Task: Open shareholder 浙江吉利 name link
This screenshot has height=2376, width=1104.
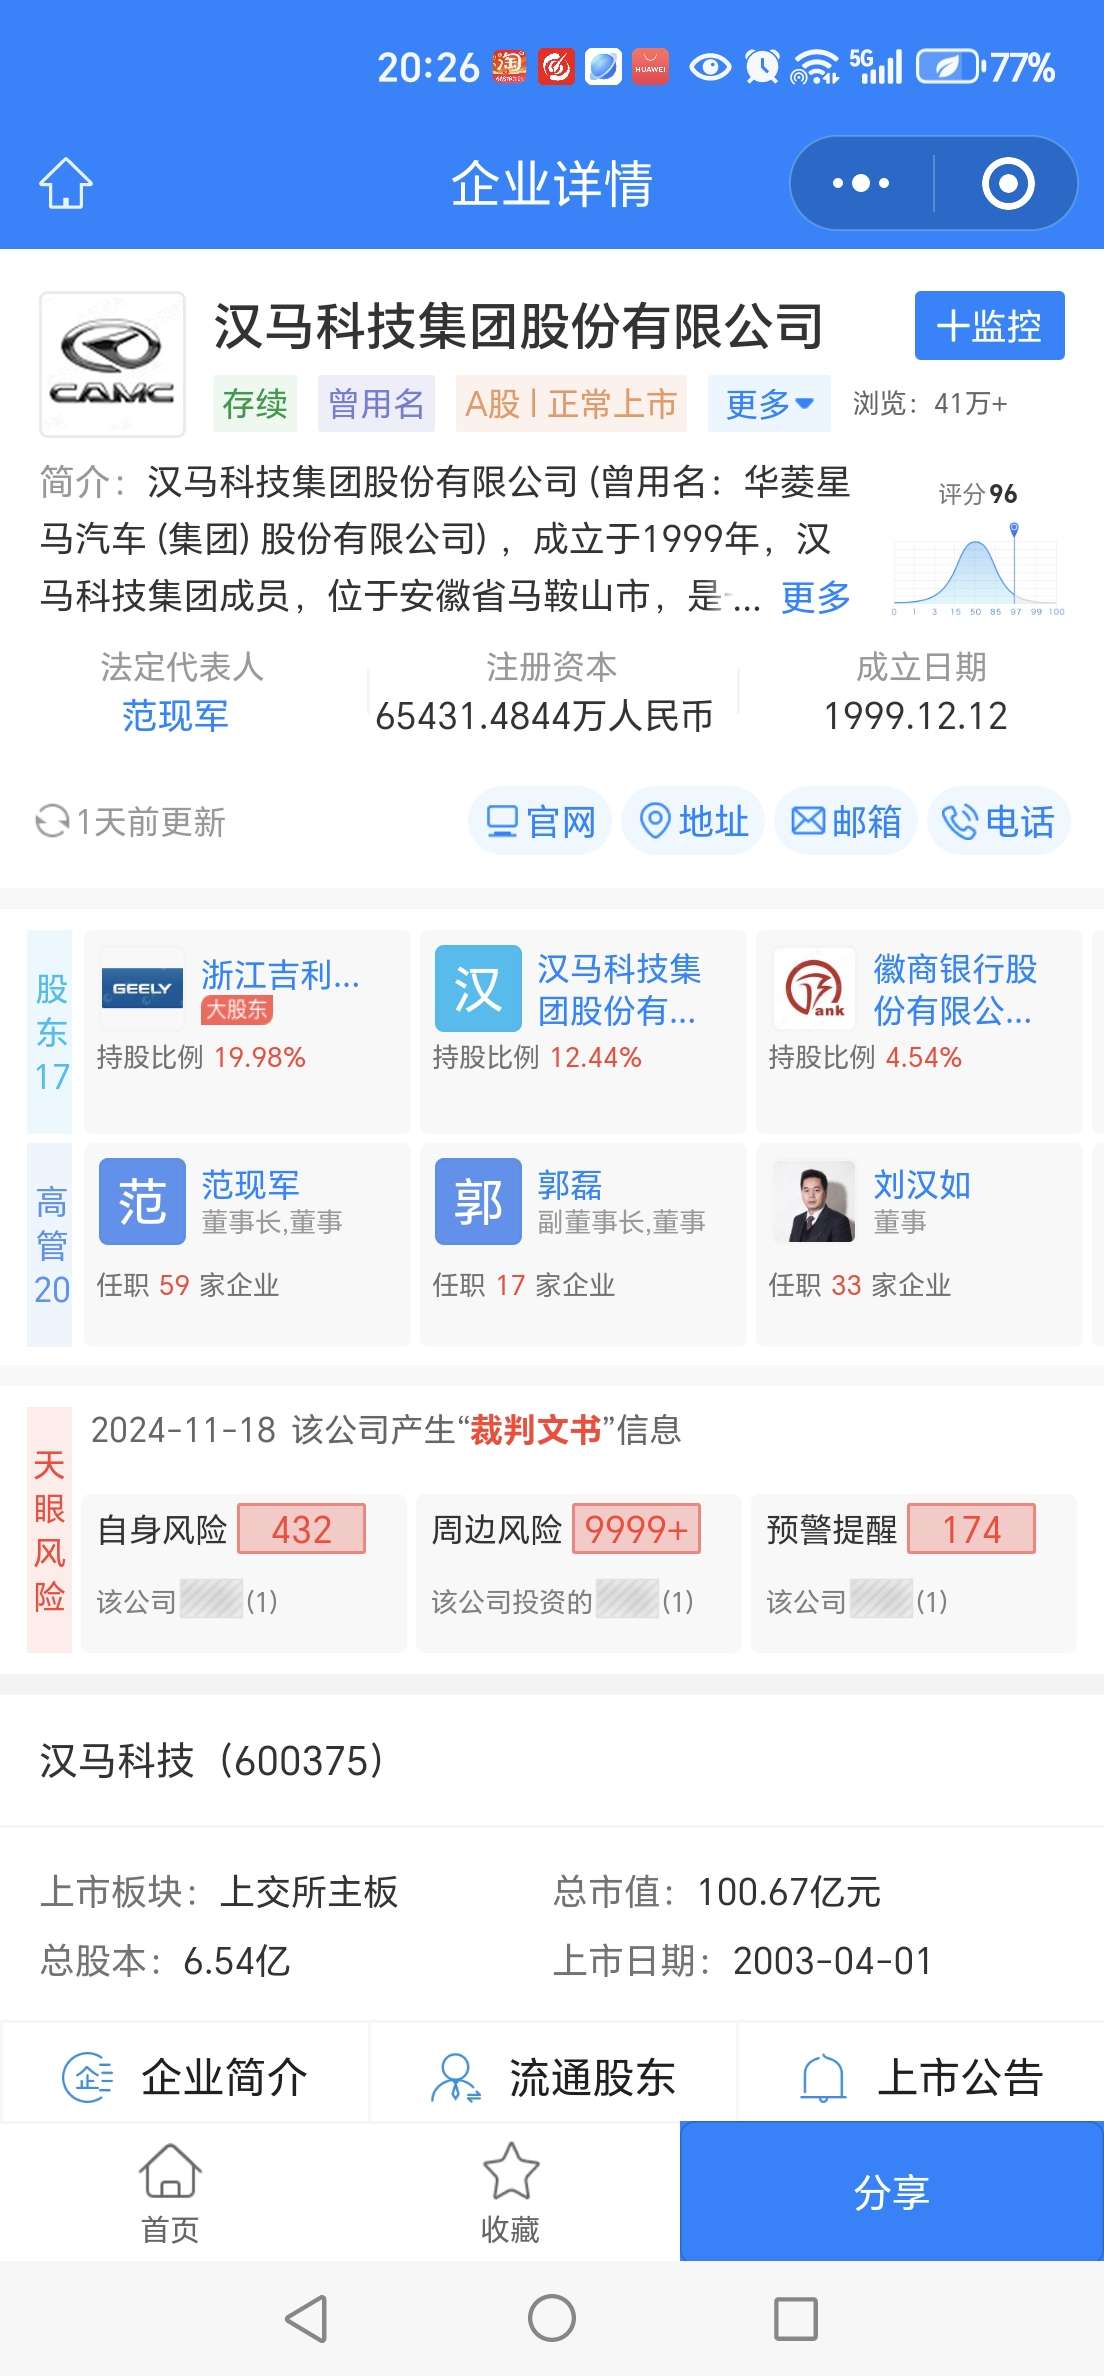Action: [280, 974]
